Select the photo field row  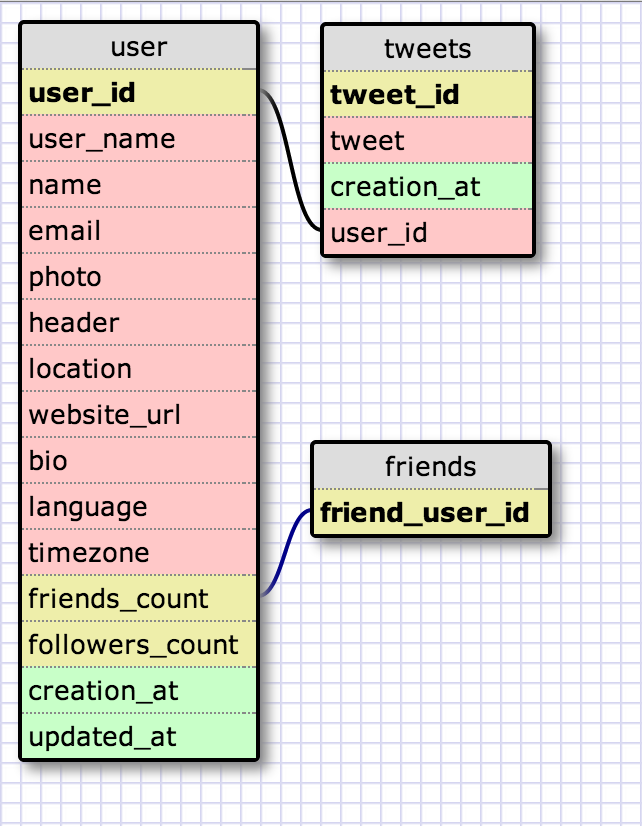pyautogui.click(x=139, y=277)
